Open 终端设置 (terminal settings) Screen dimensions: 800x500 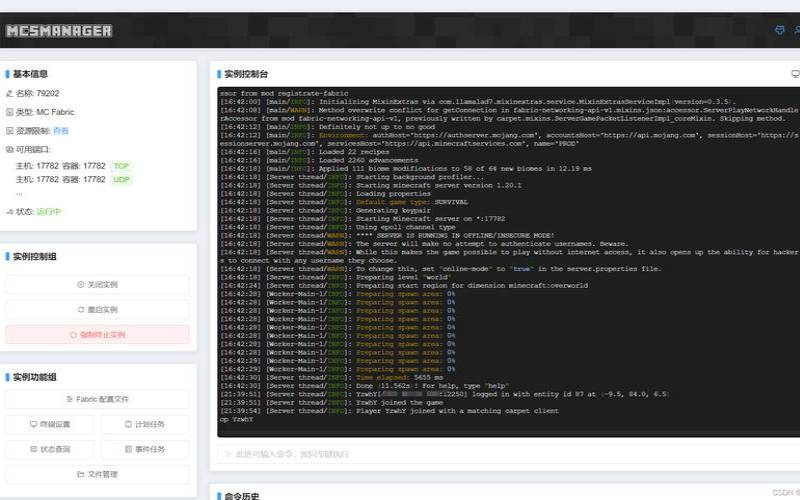(50, 424)
